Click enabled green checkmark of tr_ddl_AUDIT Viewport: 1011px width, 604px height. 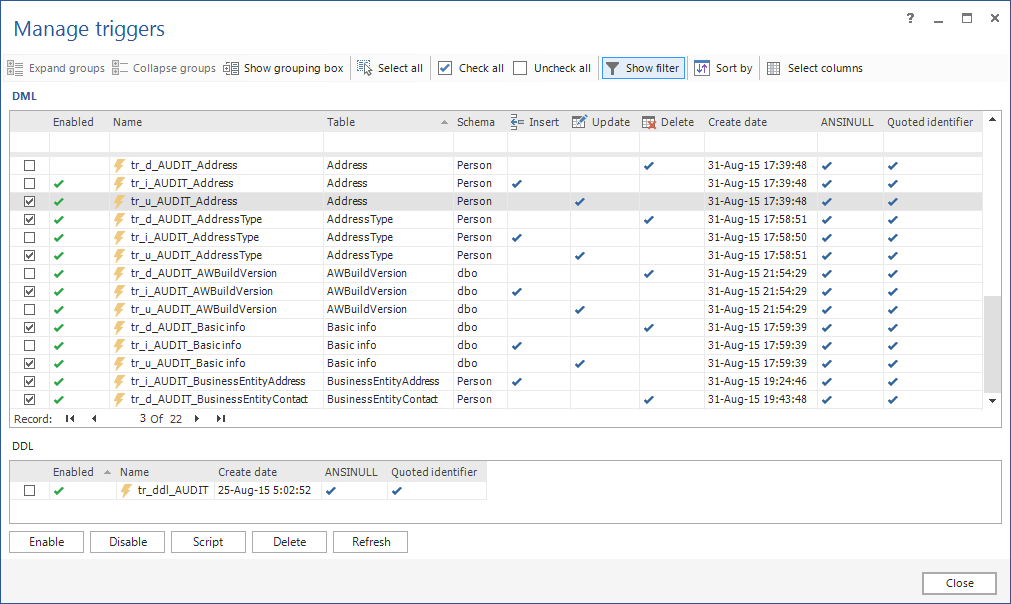59,491
